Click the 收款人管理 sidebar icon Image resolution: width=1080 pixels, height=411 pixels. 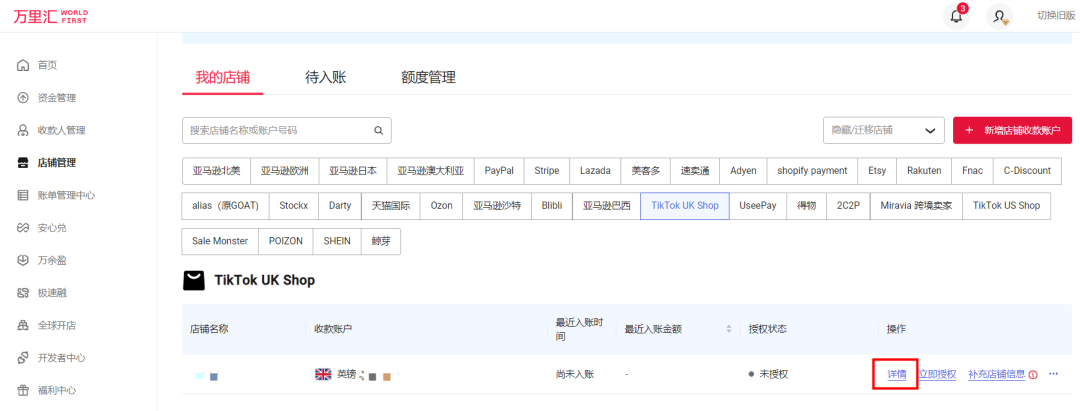coord(23,130)
